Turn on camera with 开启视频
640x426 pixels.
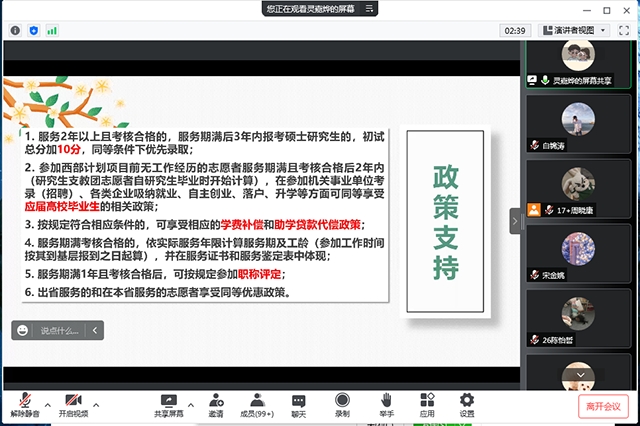pyautogui.click(x=73, y=405)
